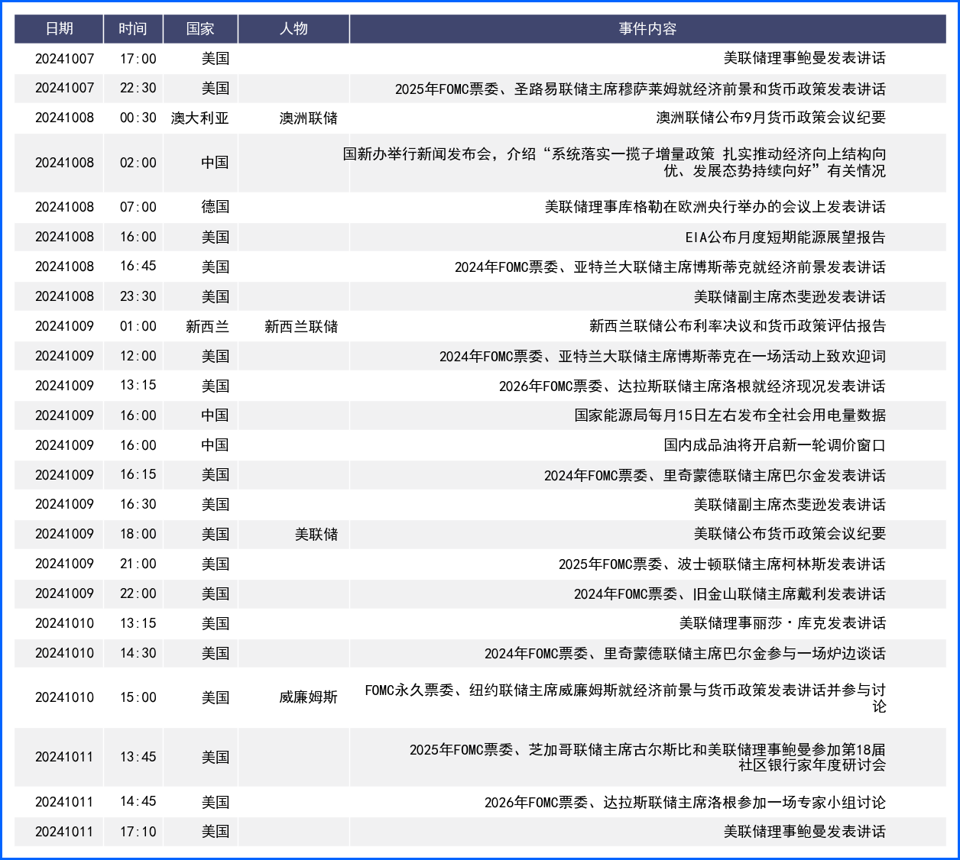
Task: Select the 波士顿联储主席柯林斯 event text
Action: pos(722,564)
